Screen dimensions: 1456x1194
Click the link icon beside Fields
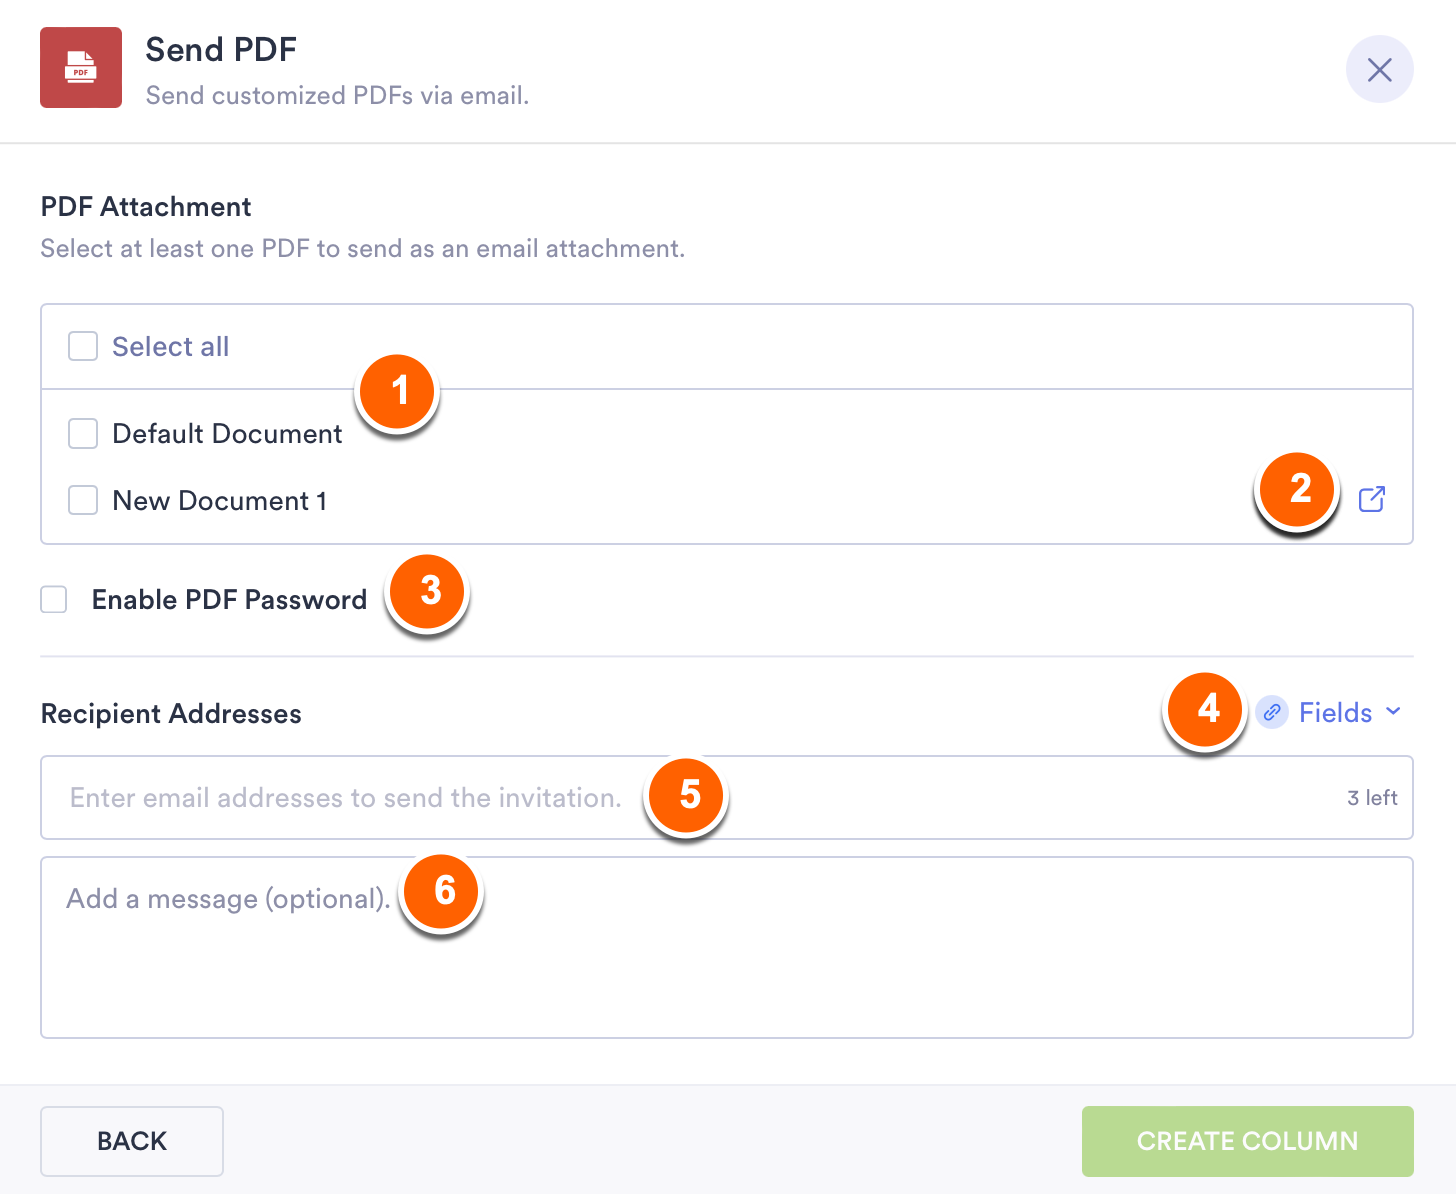coord(1272,713)
